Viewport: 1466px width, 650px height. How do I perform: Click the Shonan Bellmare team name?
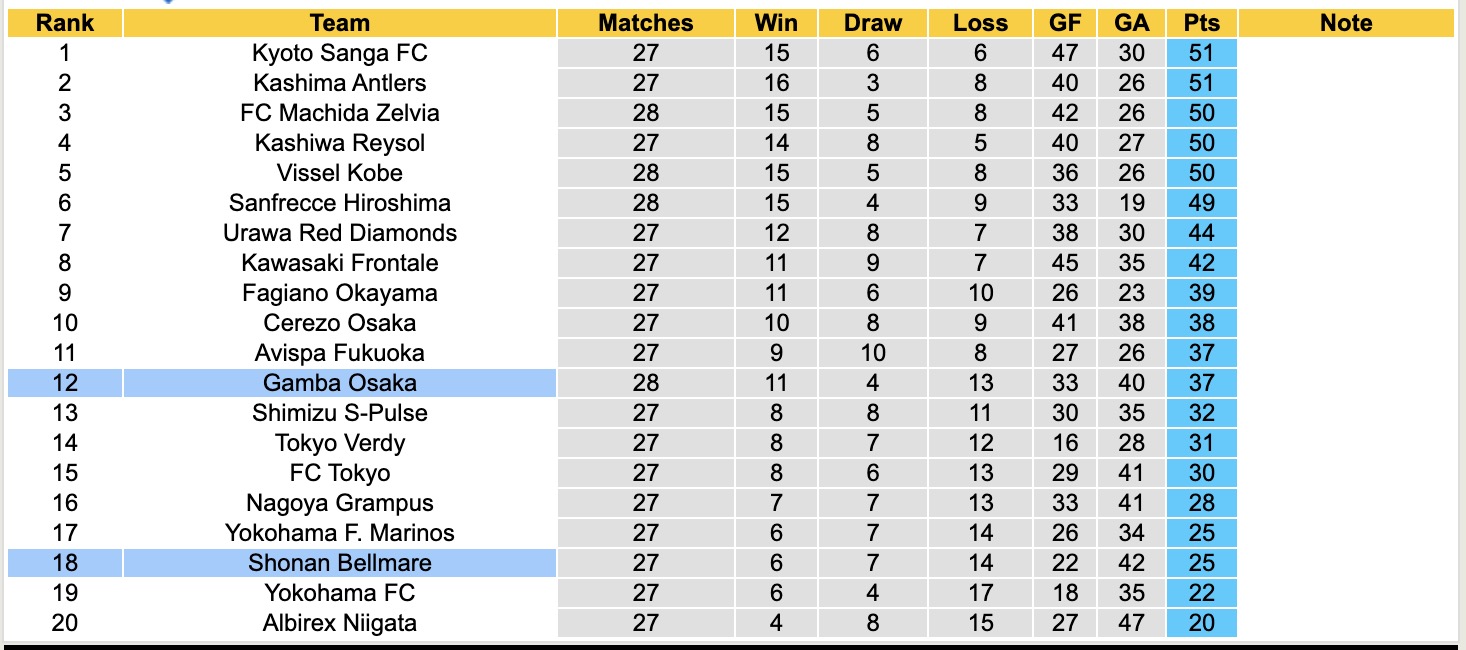point(340,563)
